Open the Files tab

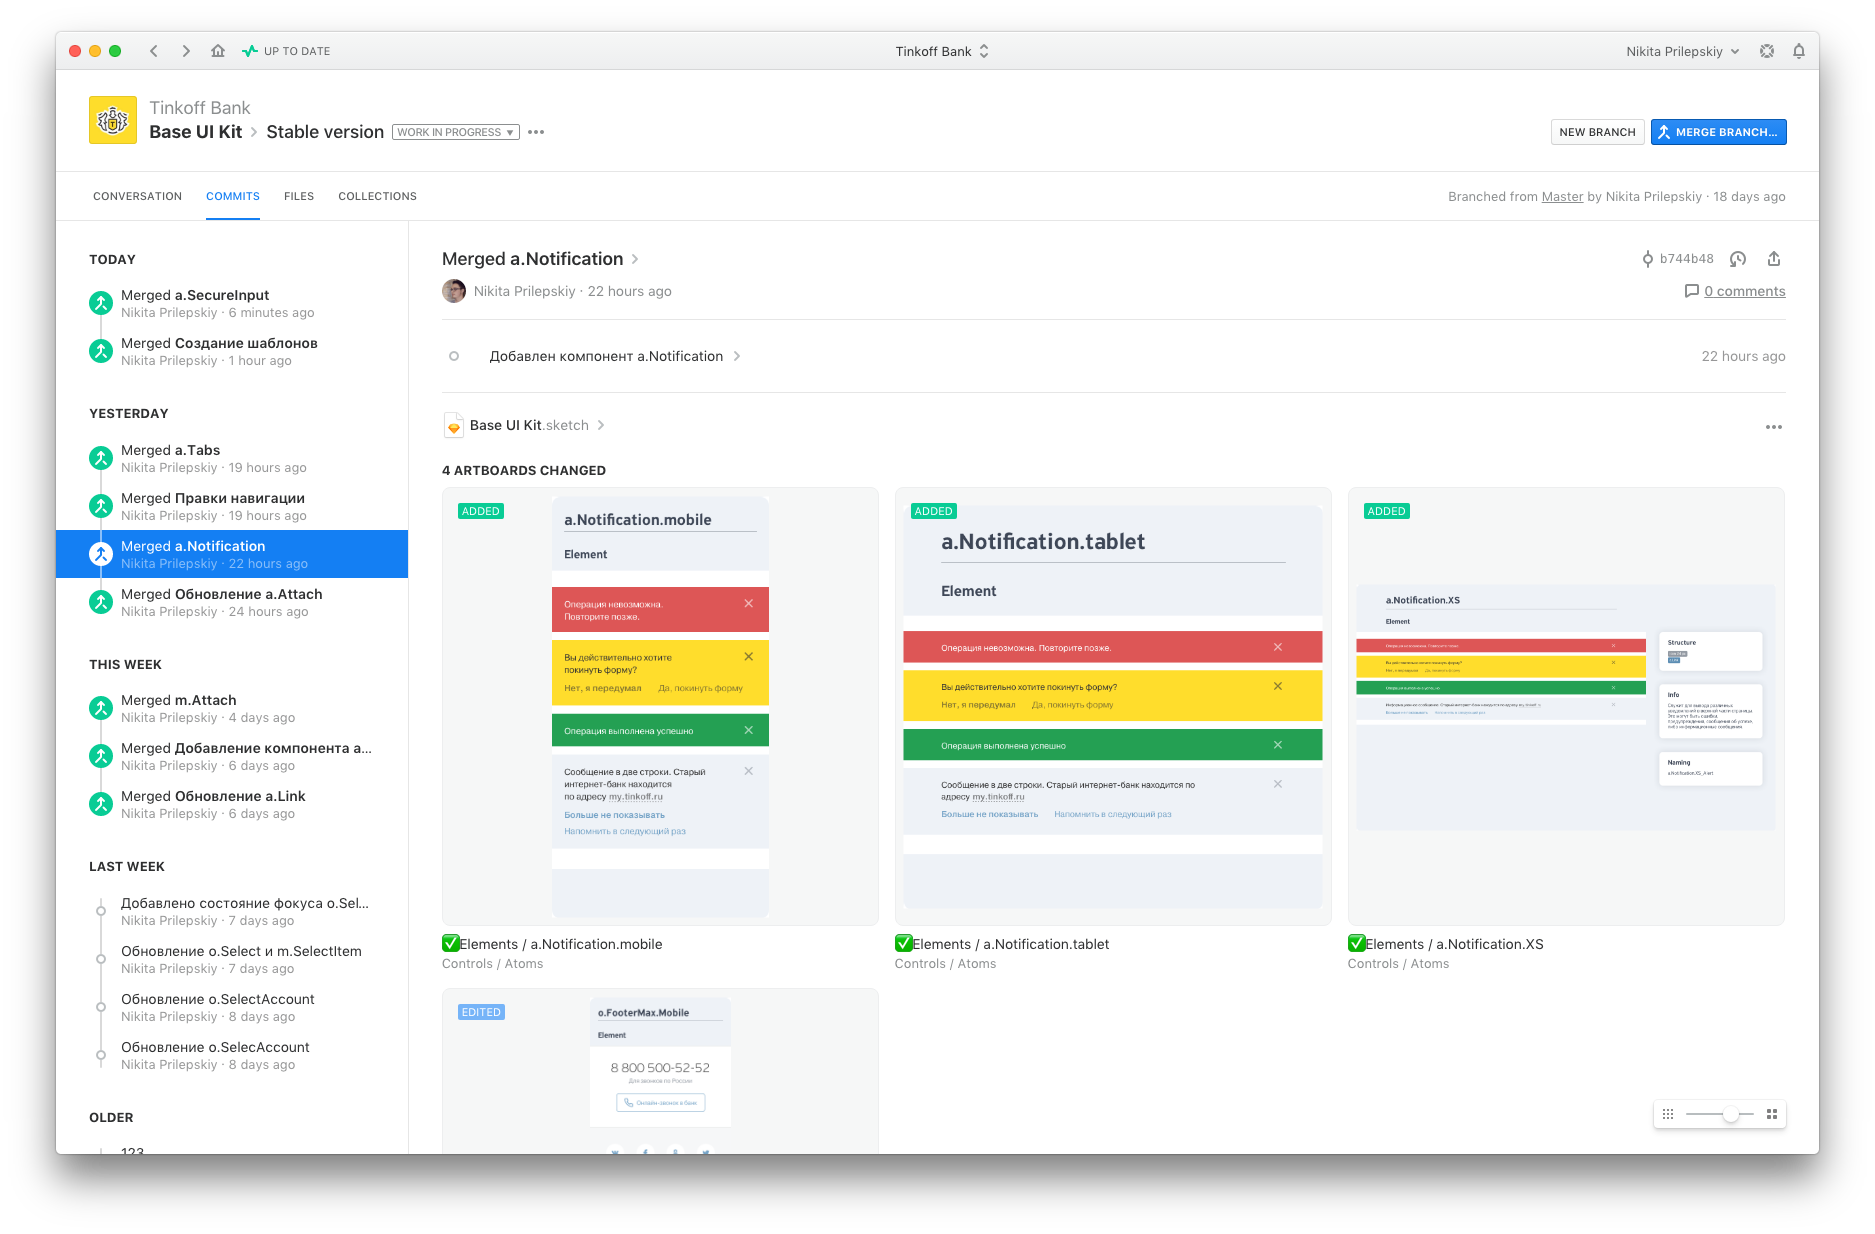(x=299, y=196)
